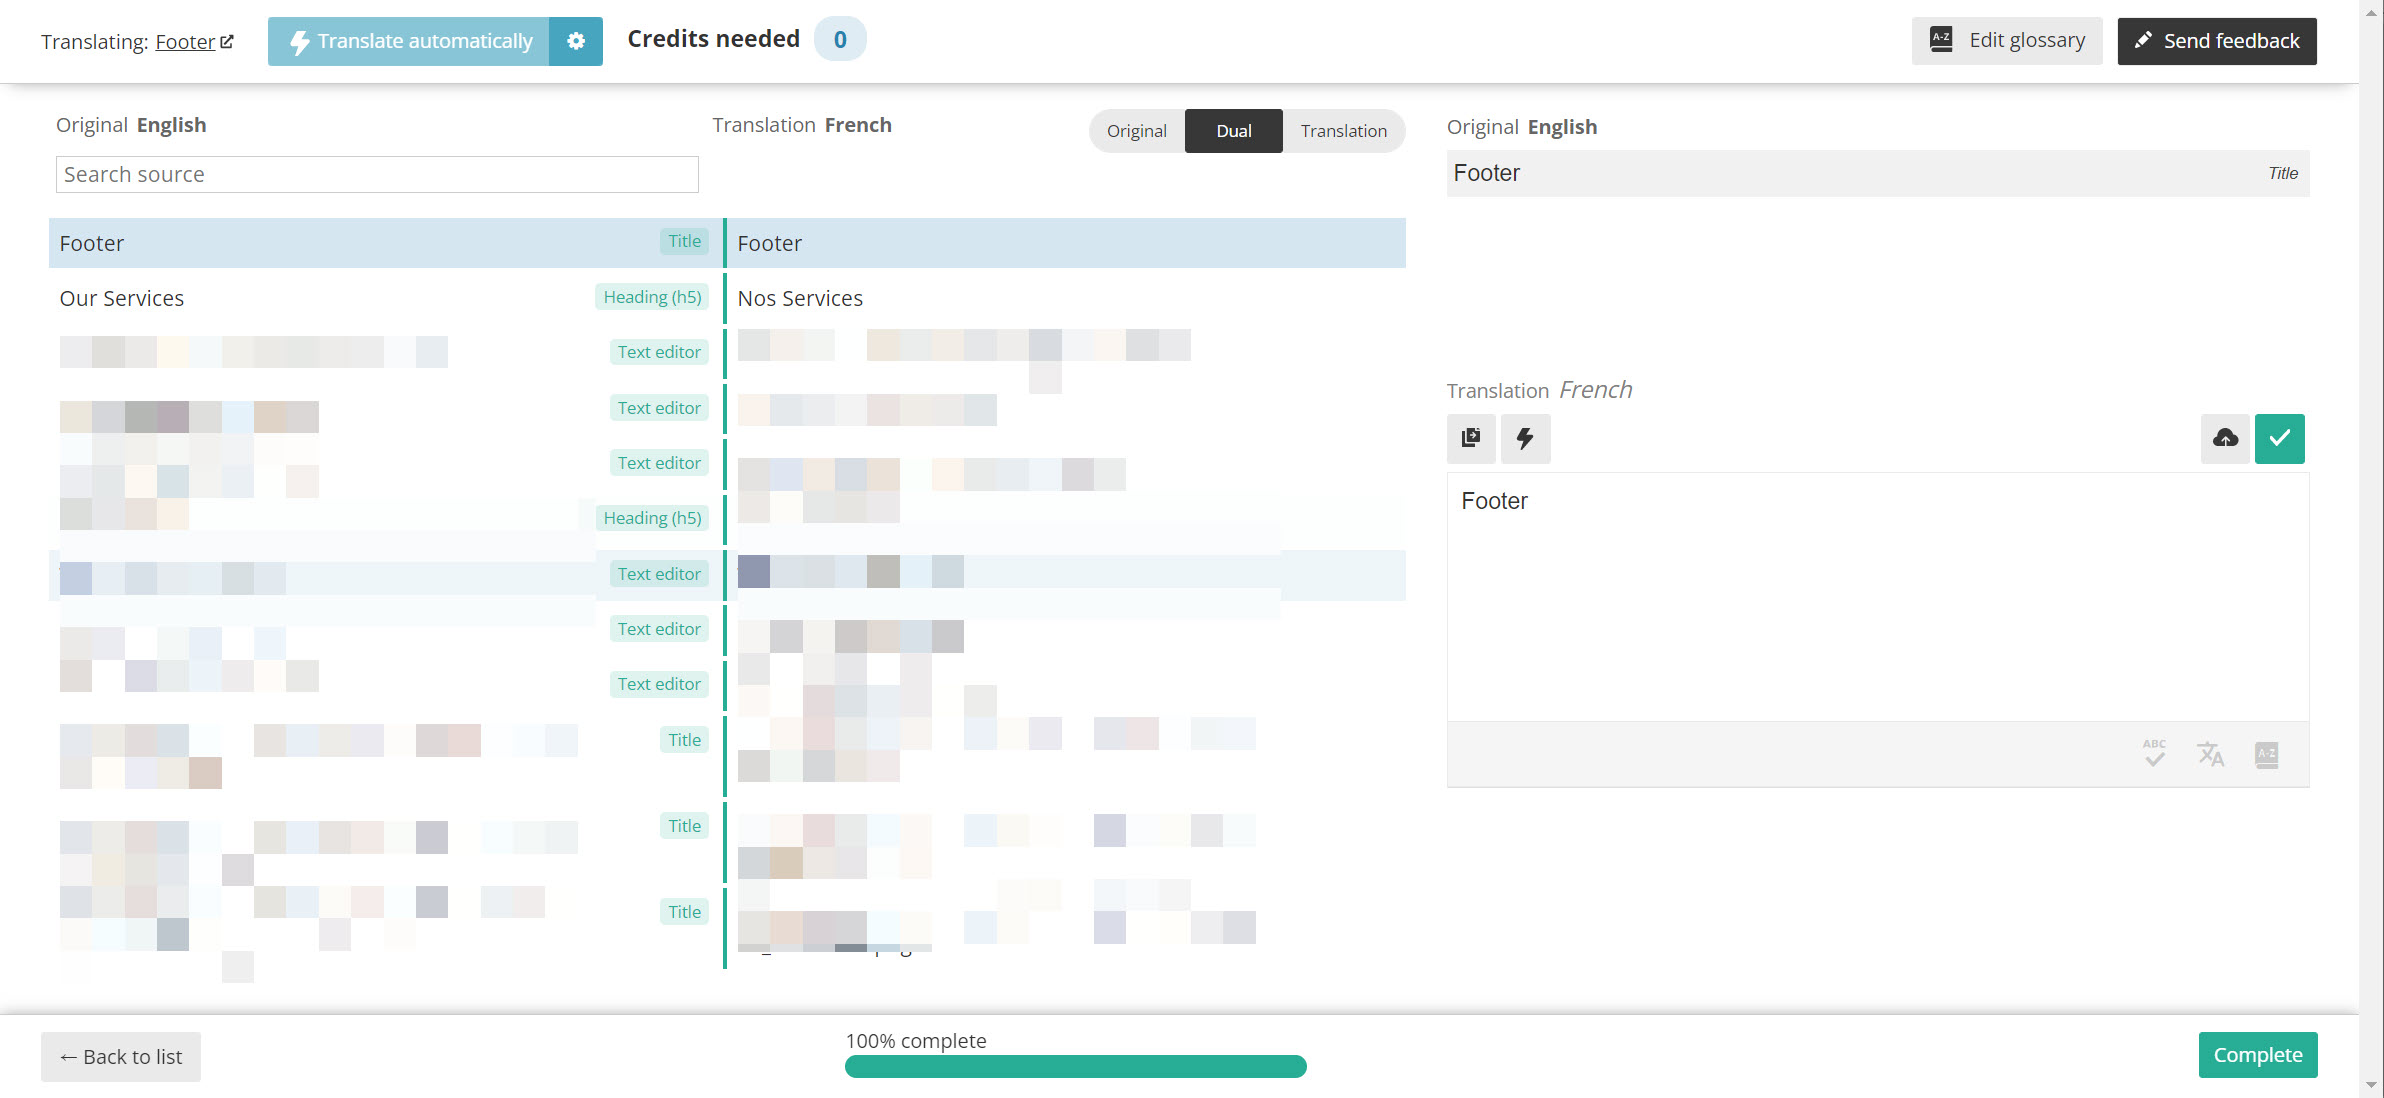This screenshot has height=1098, width=2384.
Task: Go Back to list
Action: (121, 1057)
